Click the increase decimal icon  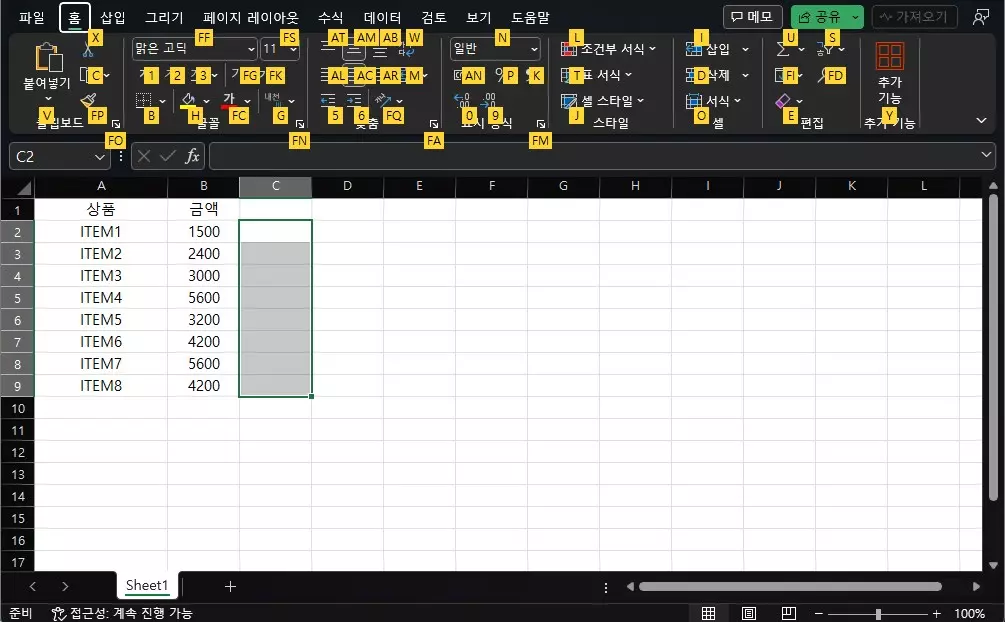[461, 100]
